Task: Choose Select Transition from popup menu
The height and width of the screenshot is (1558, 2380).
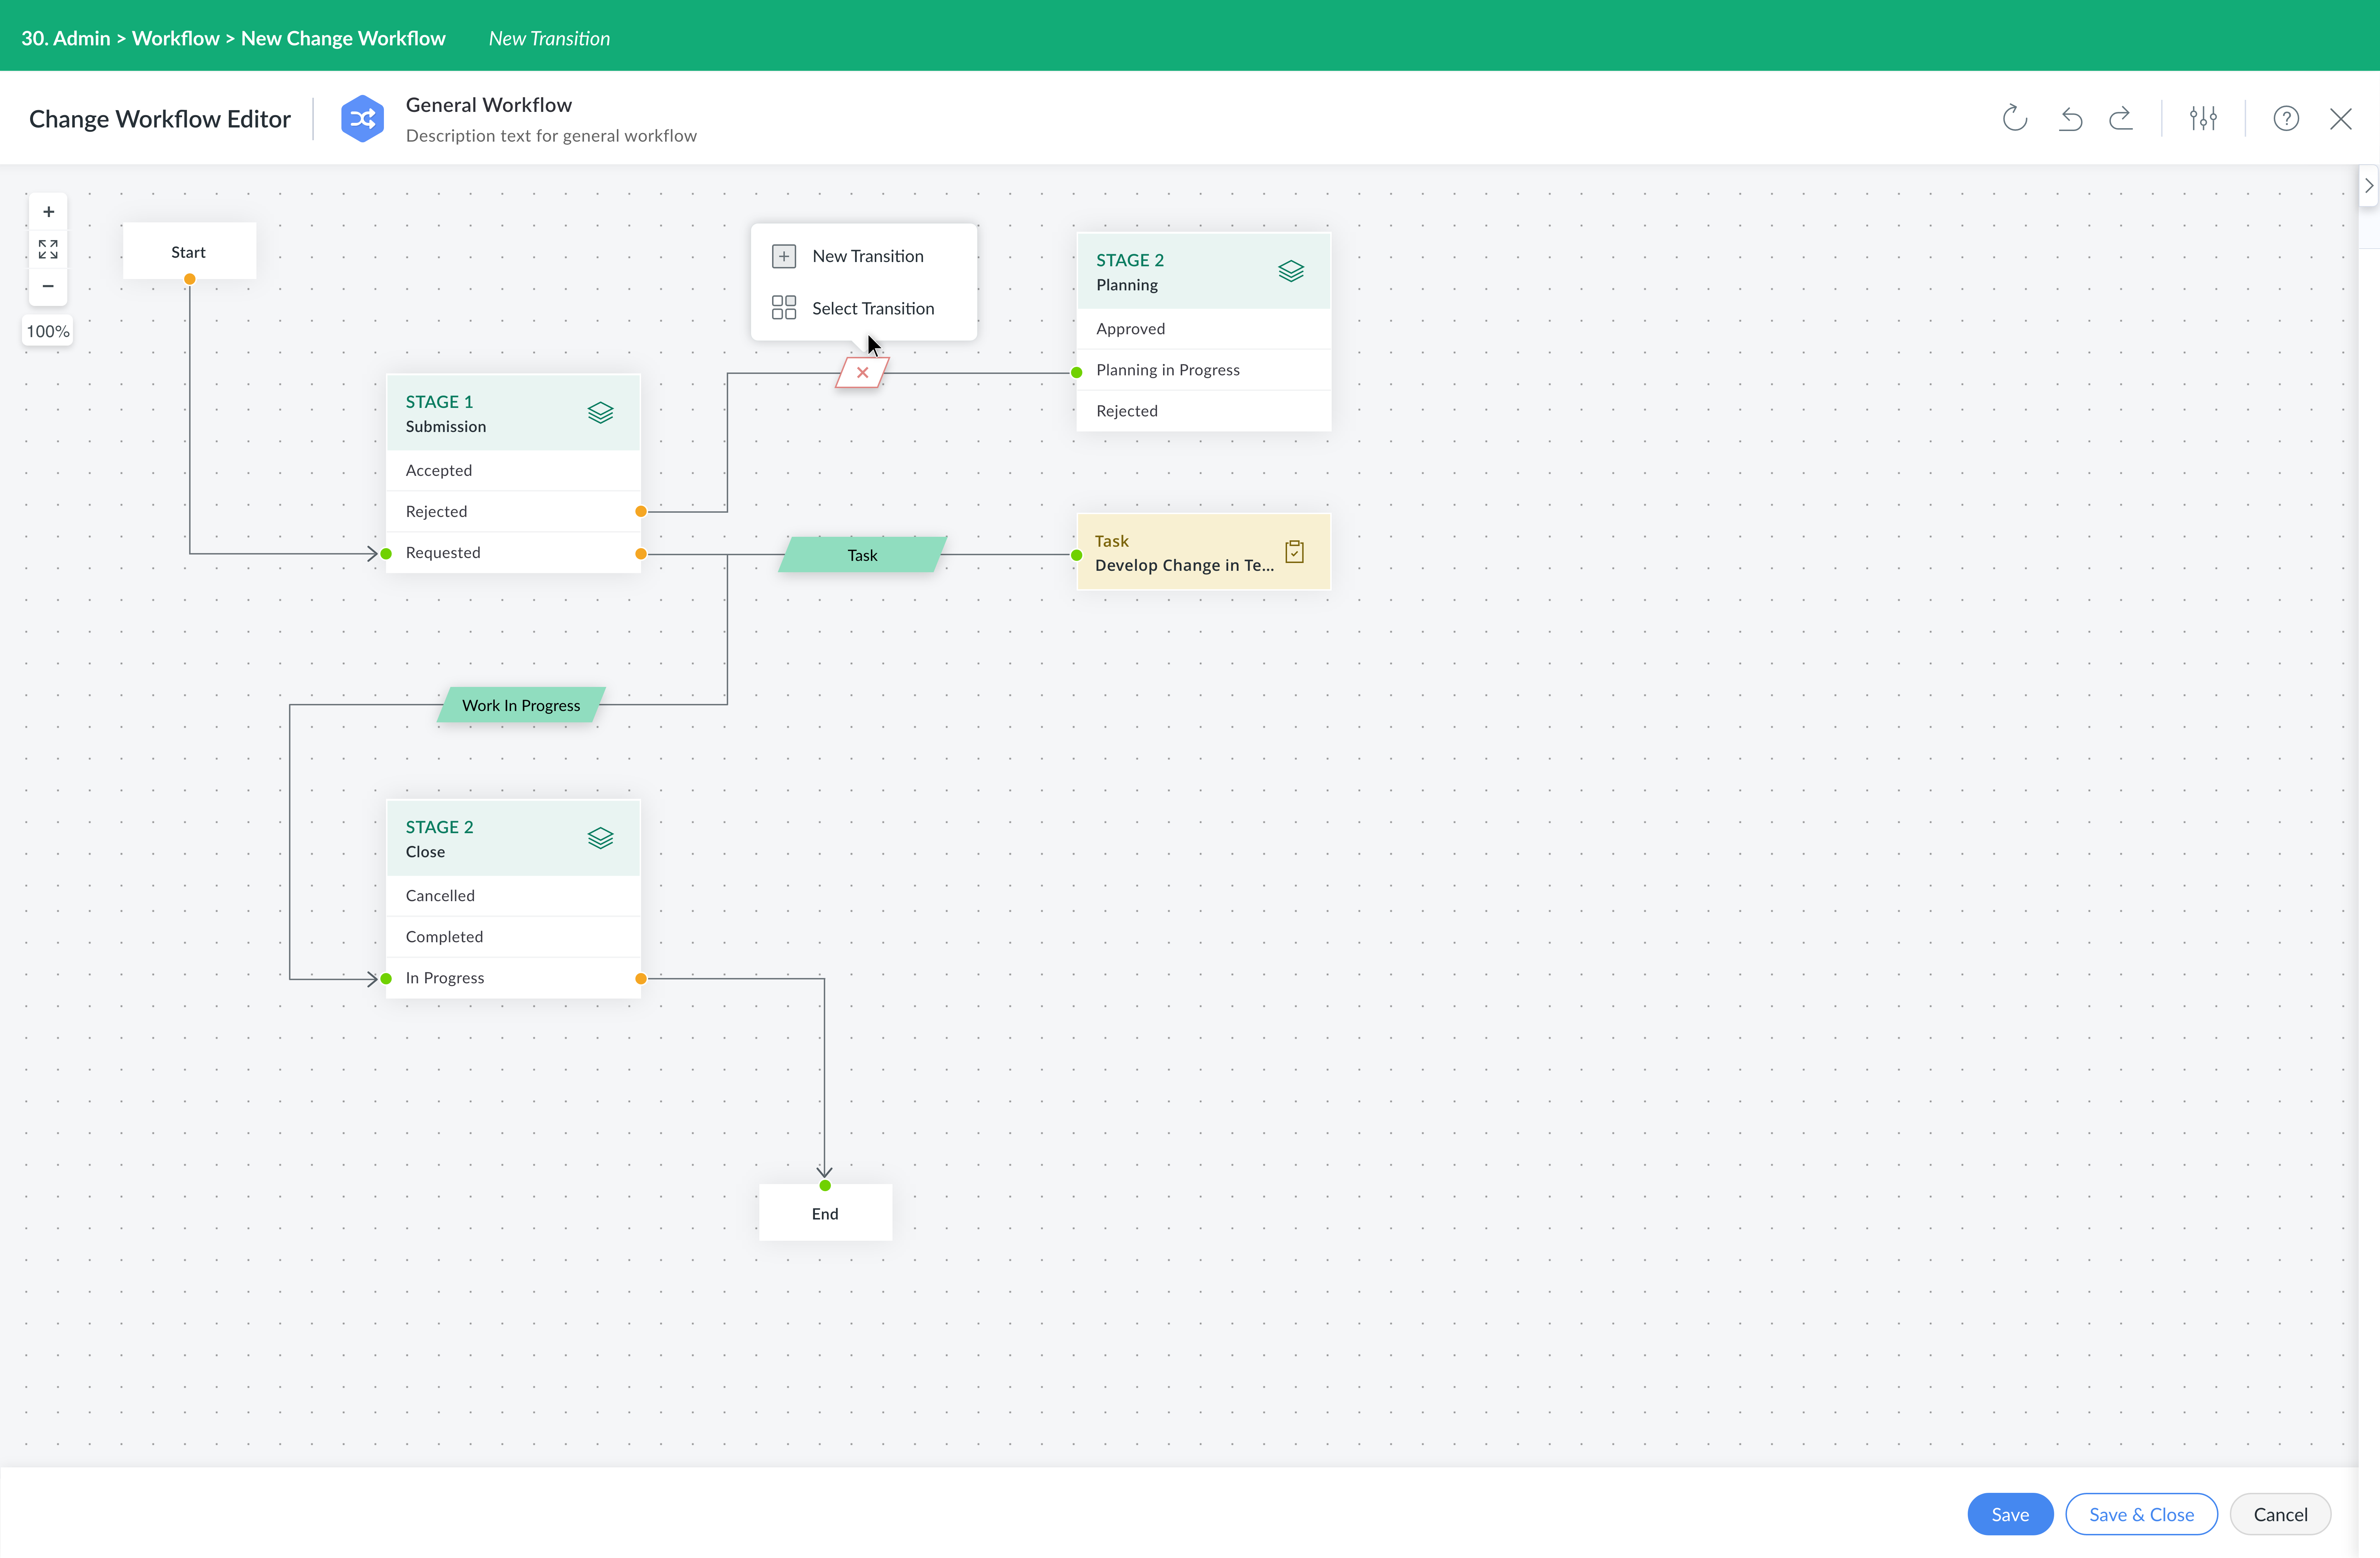Action: [x=872, y=308]
